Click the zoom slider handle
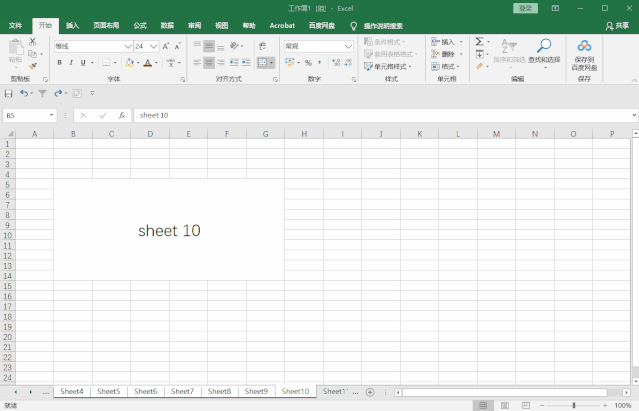This screenshot has height=411, width=639. pos(574,405)
